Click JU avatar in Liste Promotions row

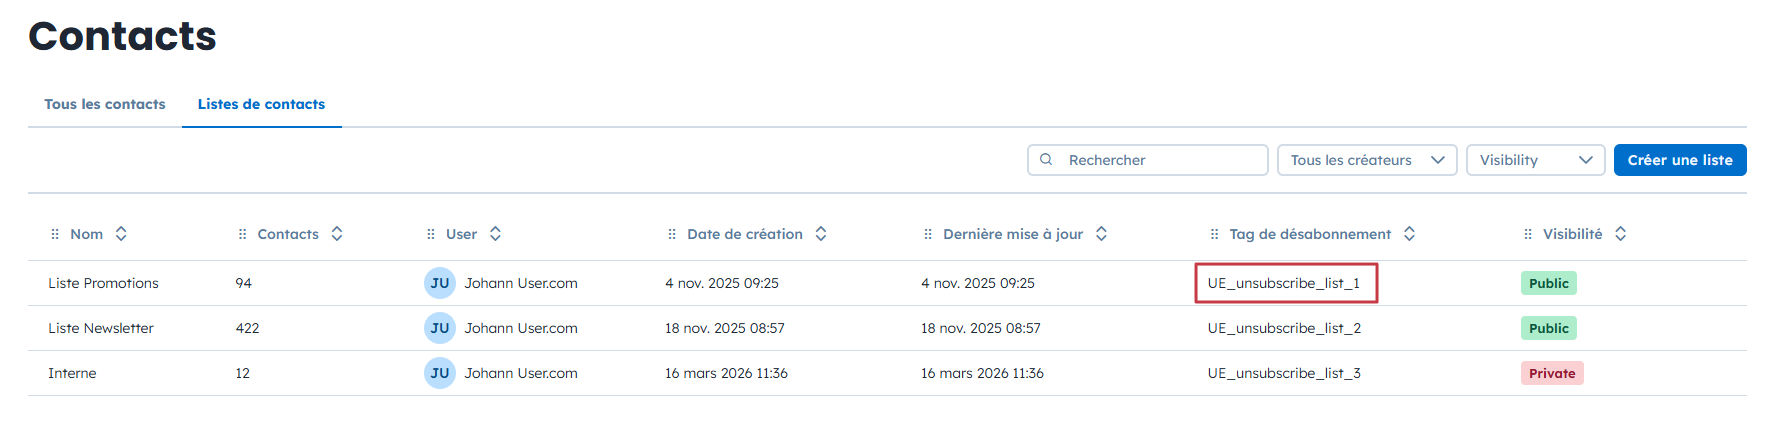coord(440,283)
